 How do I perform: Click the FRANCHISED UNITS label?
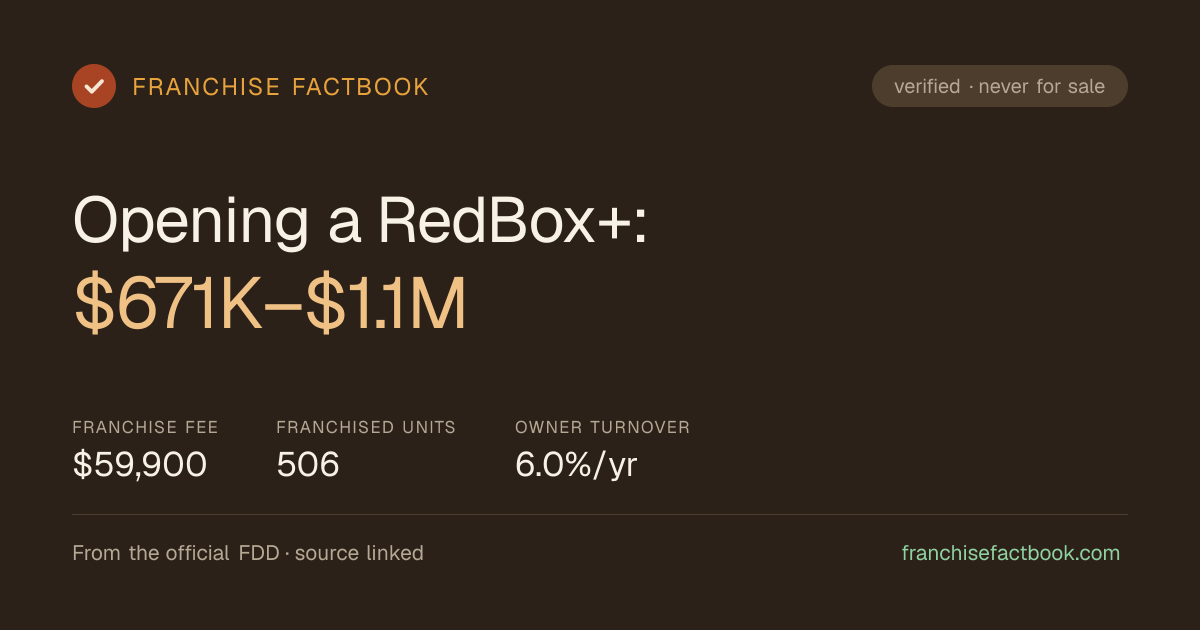(366, 427)
